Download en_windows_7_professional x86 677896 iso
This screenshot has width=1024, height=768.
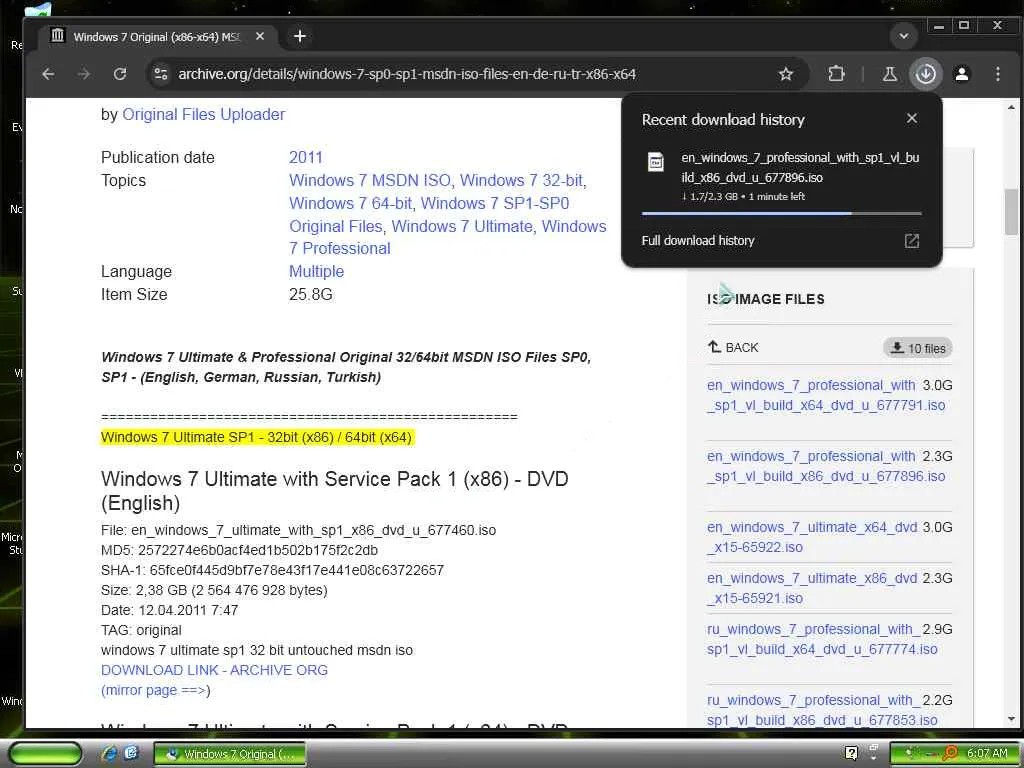click(x=825, y=466)
